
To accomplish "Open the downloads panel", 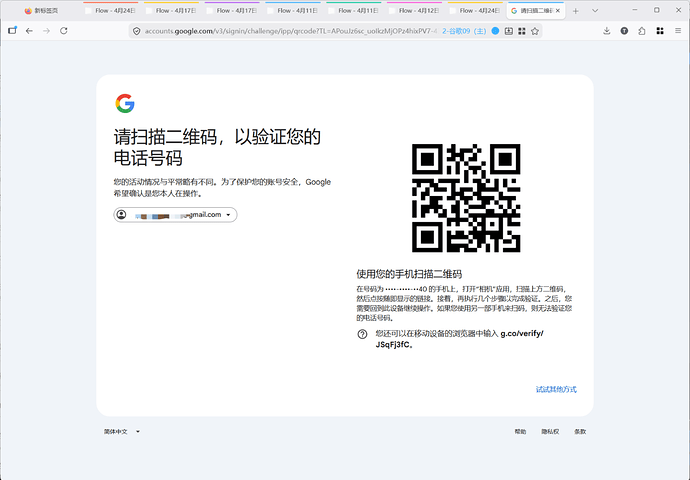I will coord(606,31).
